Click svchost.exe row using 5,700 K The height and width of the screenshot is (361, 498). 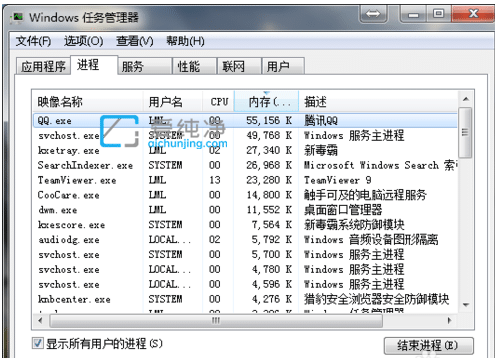tap(245, 254)
